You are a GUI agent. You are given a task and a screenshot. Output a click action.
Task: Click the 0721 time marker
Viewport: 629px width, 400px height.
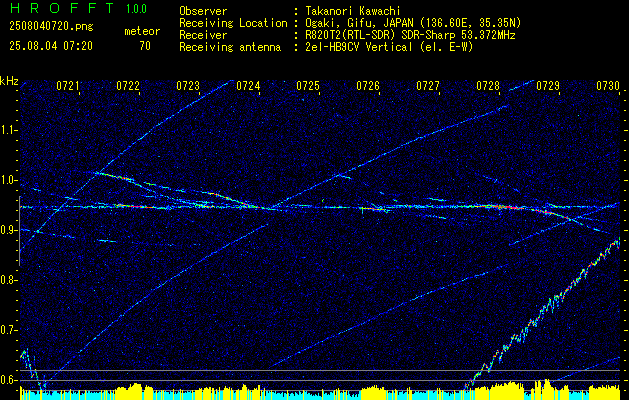click(x=68, y=86)
